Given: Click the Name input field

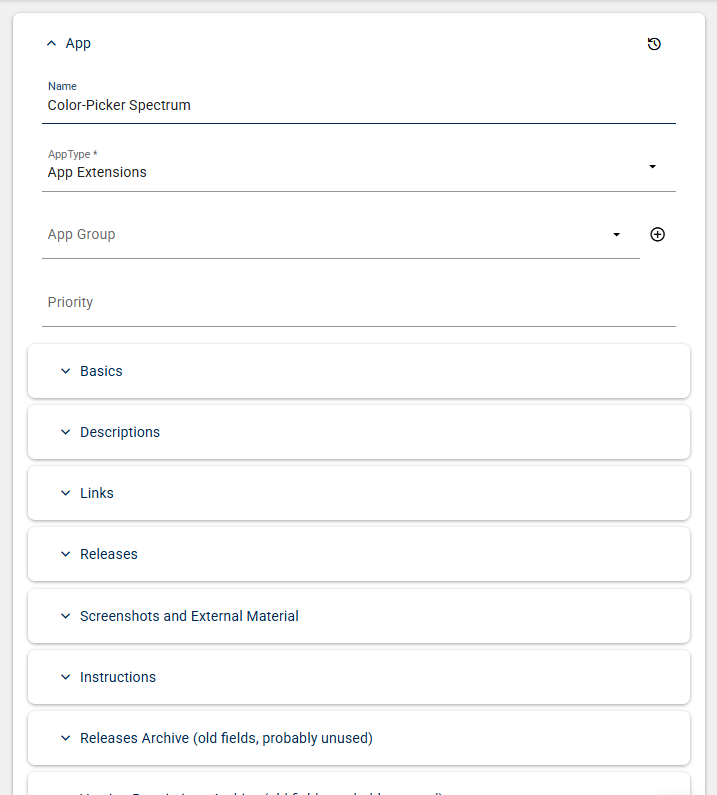Looking at the screenshot, I should (x=358, y=105).
